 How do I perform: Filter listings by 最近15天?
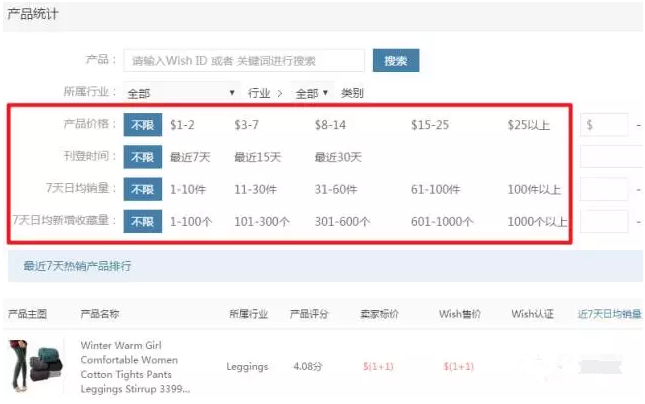[258, 157]
